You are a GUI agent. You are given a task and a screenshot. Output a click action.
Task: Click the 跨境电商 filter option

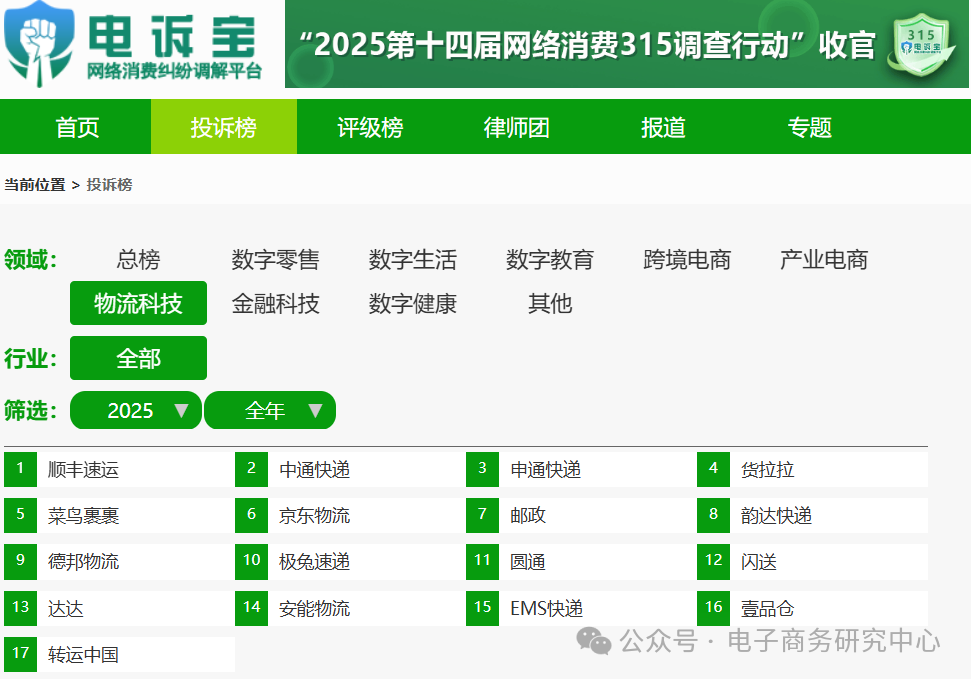(x=686, y=260)
